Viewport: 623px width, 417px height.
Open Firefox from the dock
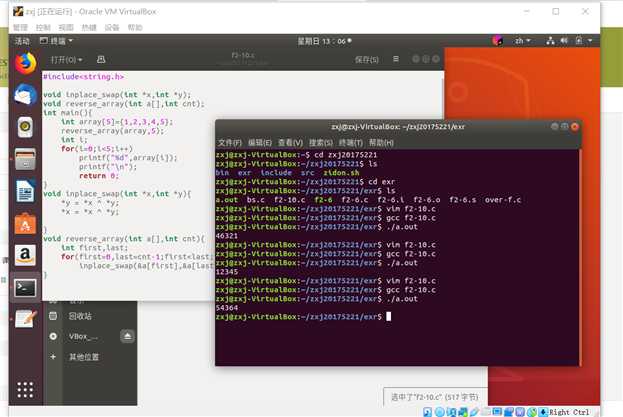25,64
